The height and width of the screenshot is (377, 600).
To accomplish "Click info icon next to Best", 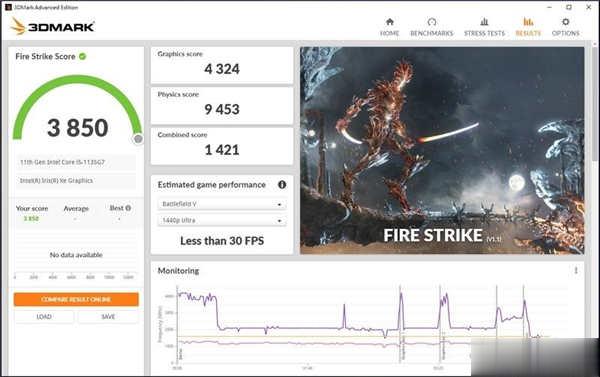I will (128, 208).
